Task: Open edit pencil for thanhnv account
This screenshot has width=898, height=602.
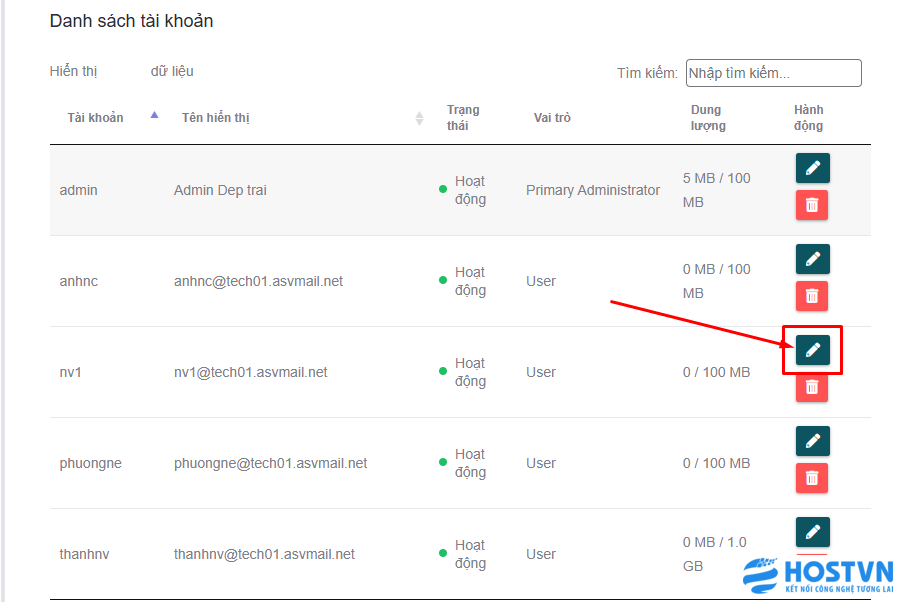Action: click(x=812, y=532)
